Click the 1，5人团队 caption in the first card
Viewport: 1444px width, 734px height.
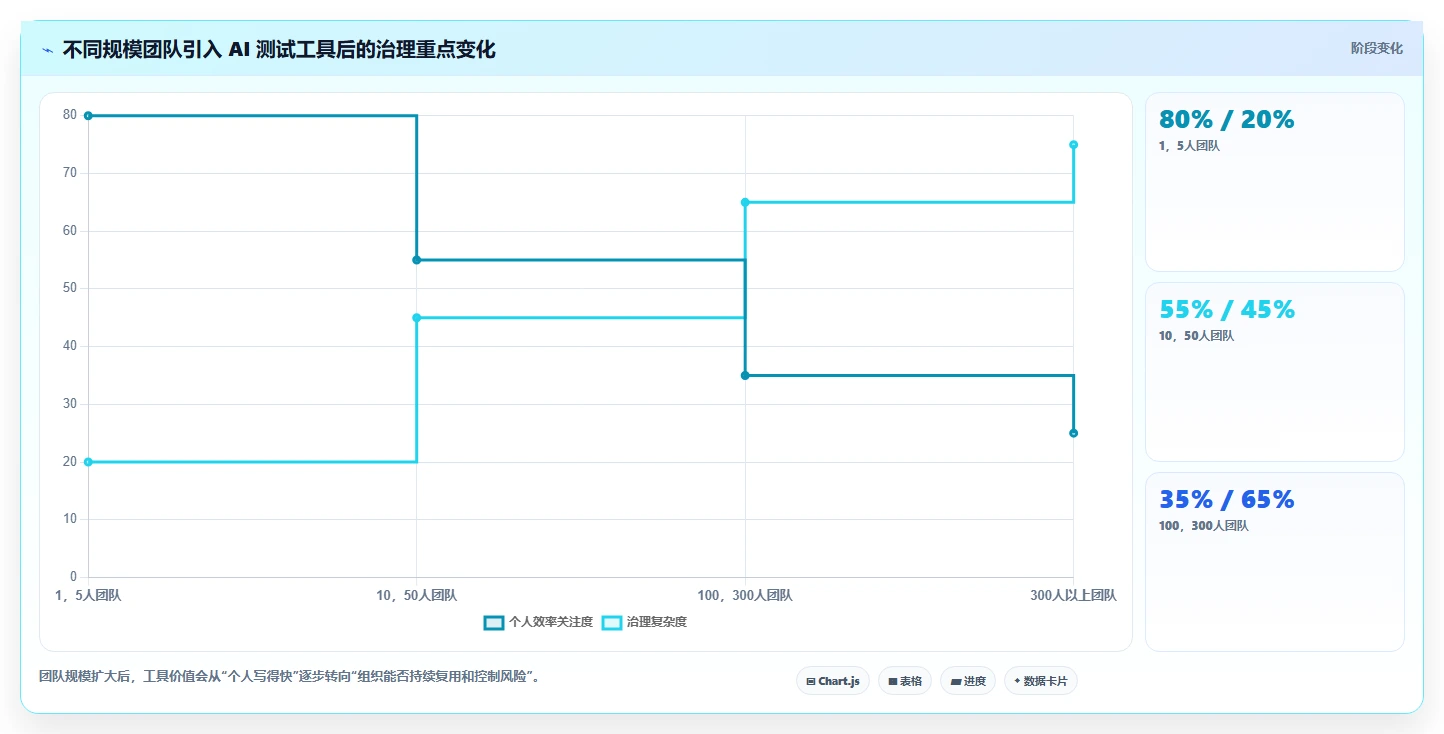click(x=1189, y=146)
